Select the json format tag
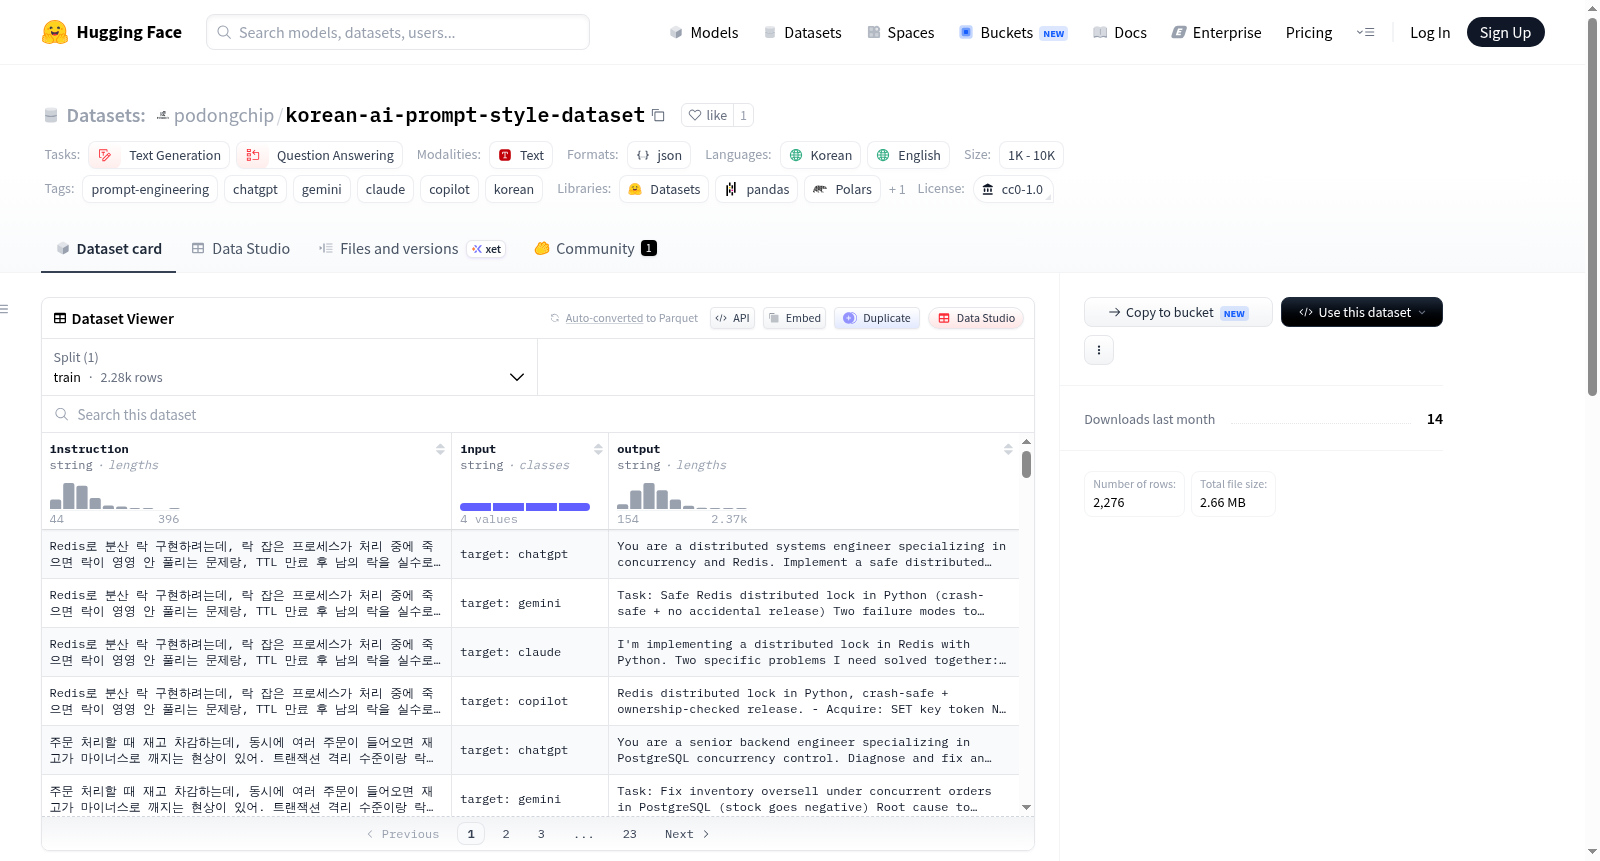Viewport: 1600px width, 861px height. 660,155
